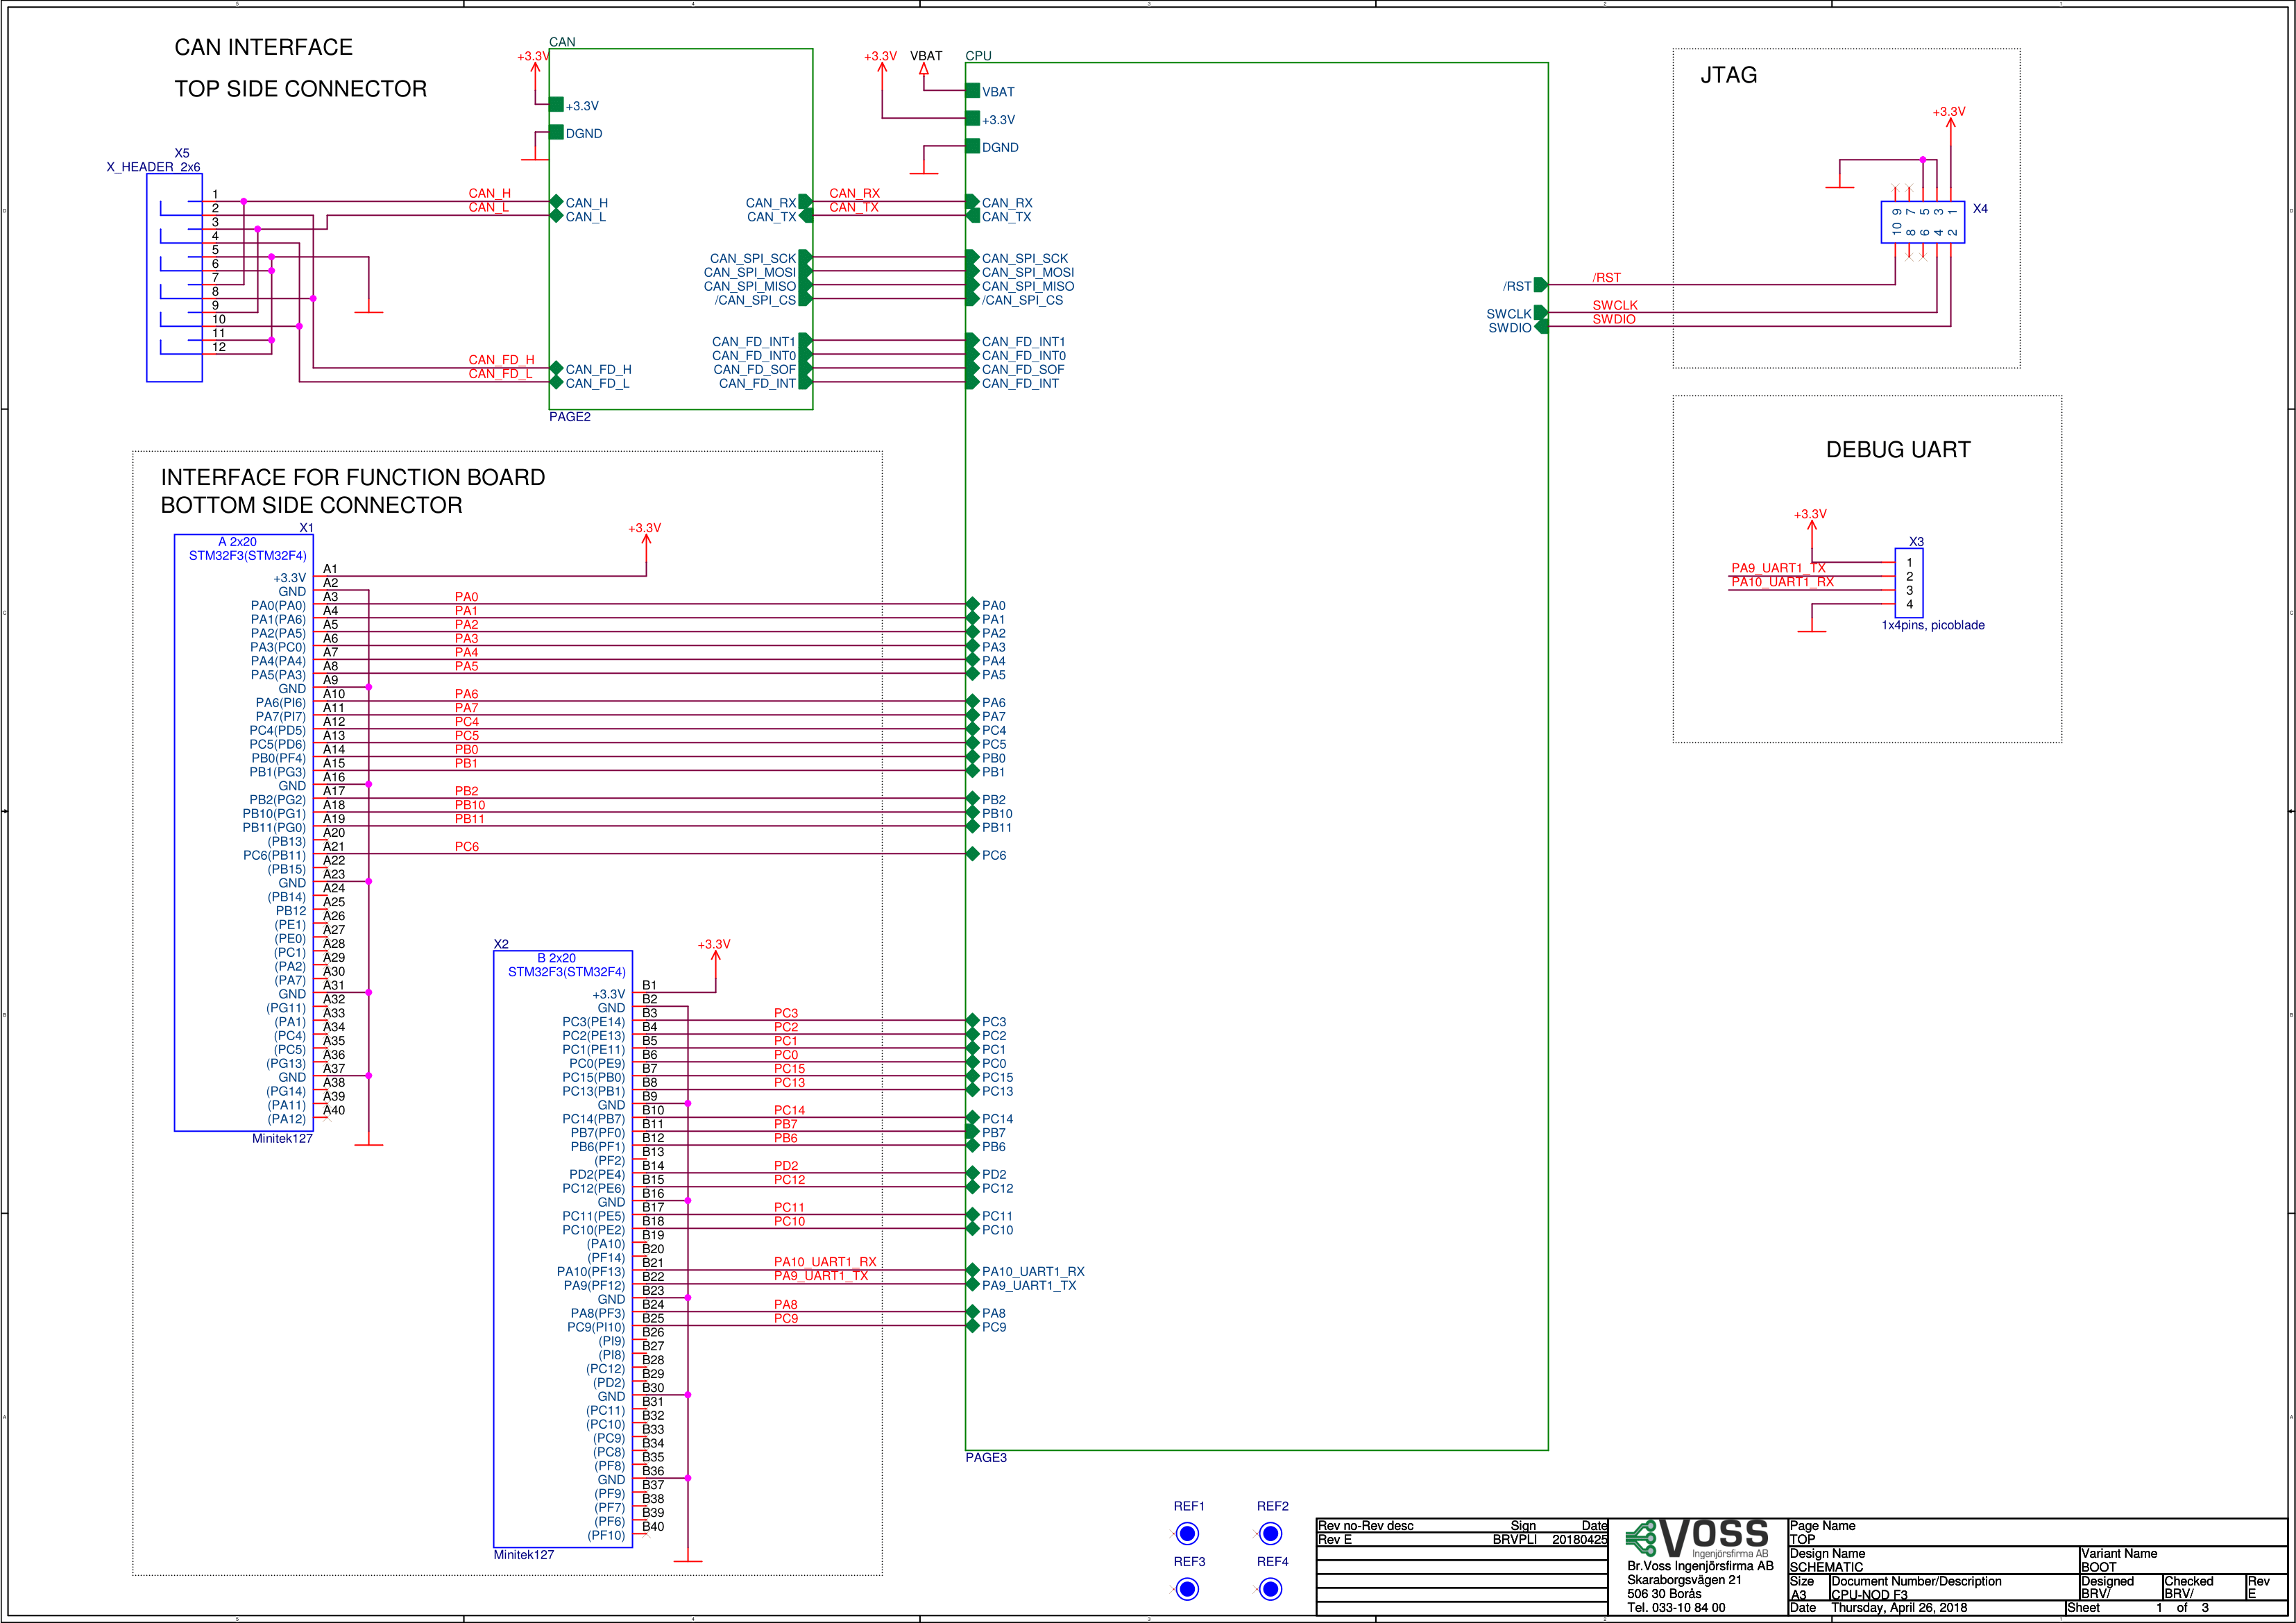This screenshot has width=2296, height=1623.
Task: Click the 'Minitek127' label under X1
Action: [x=282, y=1138]
